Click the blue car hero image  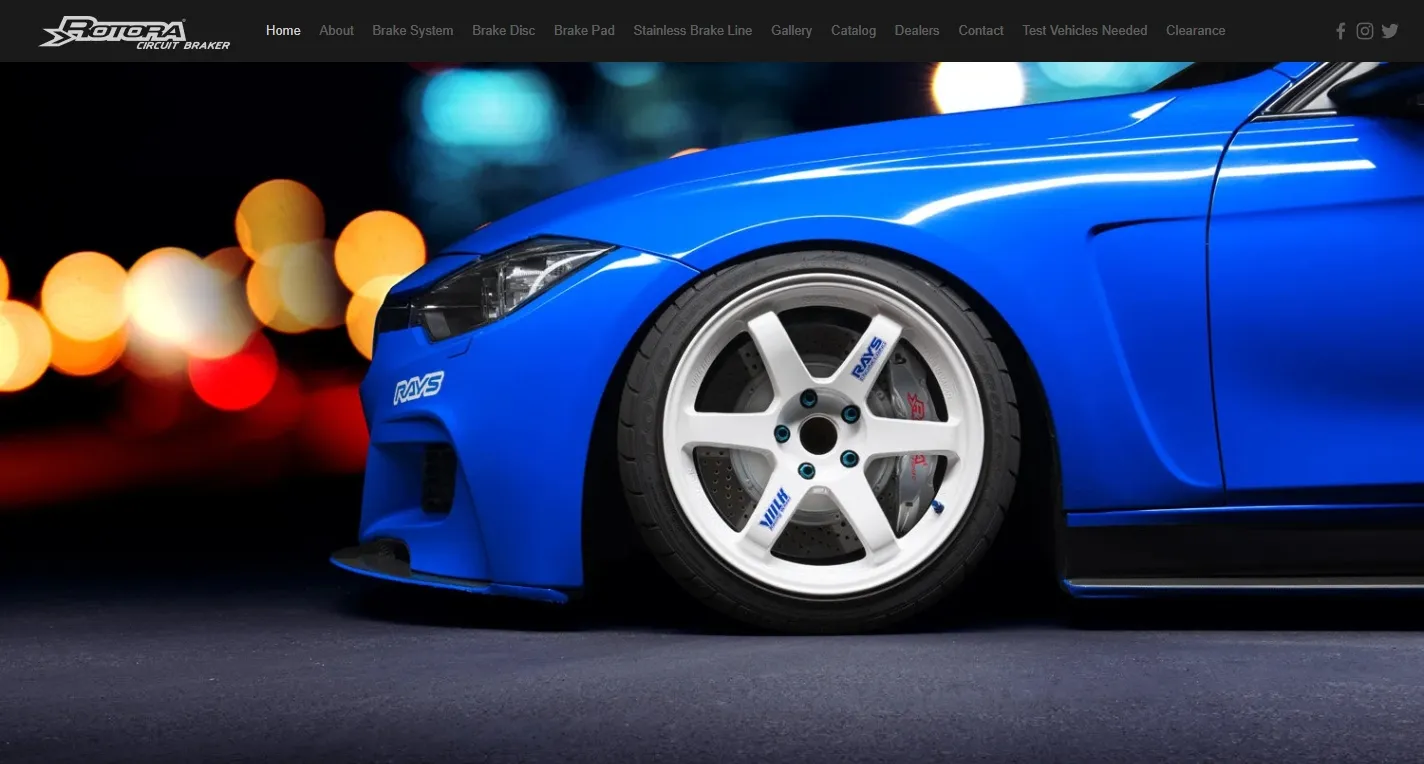(x=712, y=413)
